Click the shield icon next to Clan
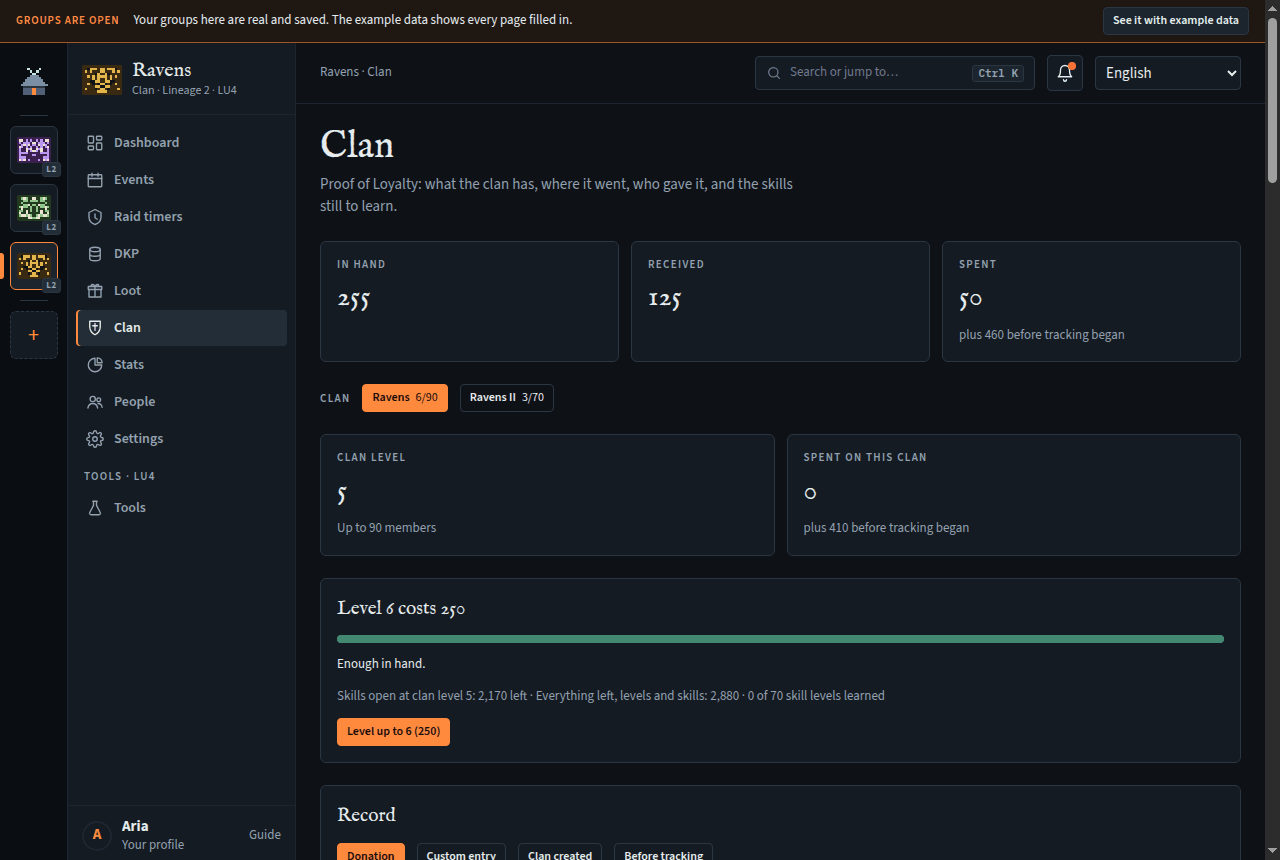This screenshot has width=1280, height=860. [x=95, y=328]
